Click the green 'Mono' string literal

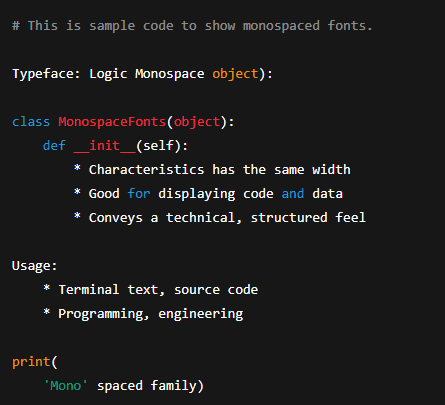point(65,386)
